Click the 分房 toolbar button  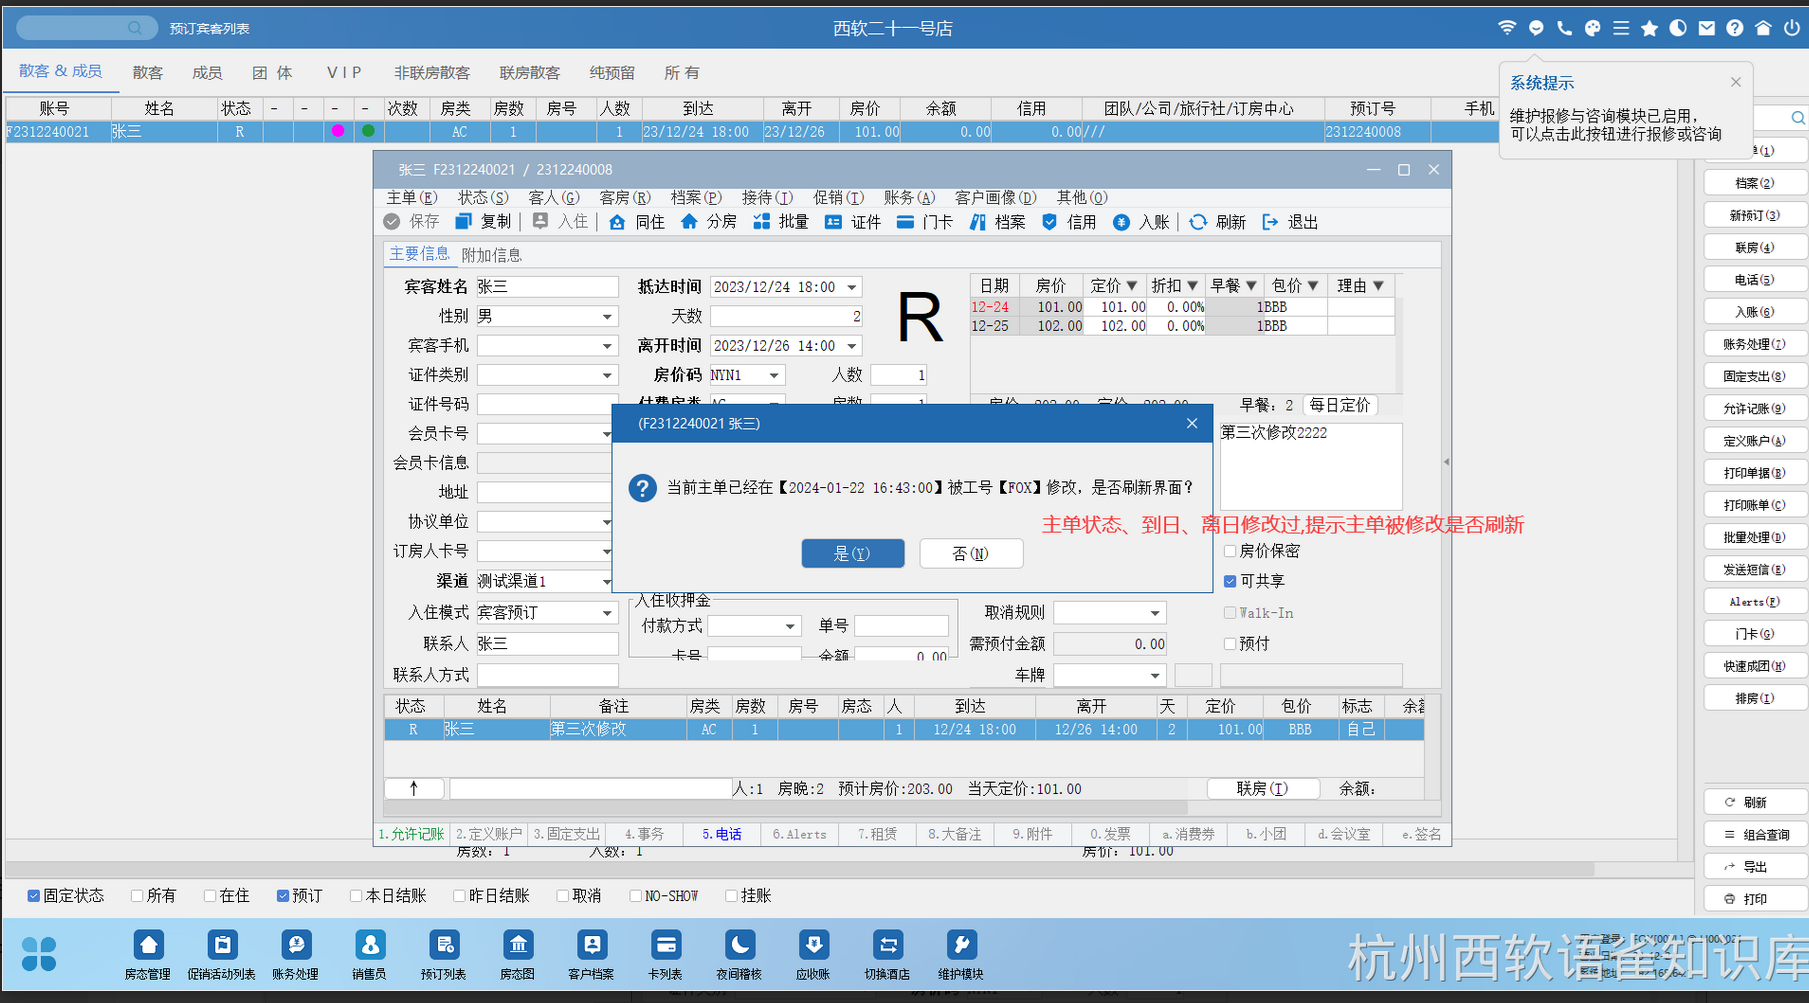pos(708,222)
